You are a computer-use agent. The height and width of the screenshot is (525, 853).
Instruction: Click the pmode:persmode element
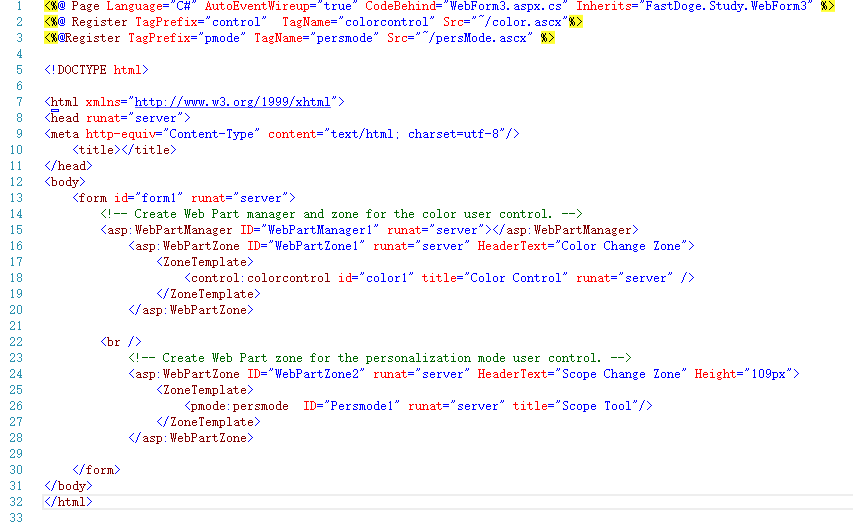click(418, 406)
